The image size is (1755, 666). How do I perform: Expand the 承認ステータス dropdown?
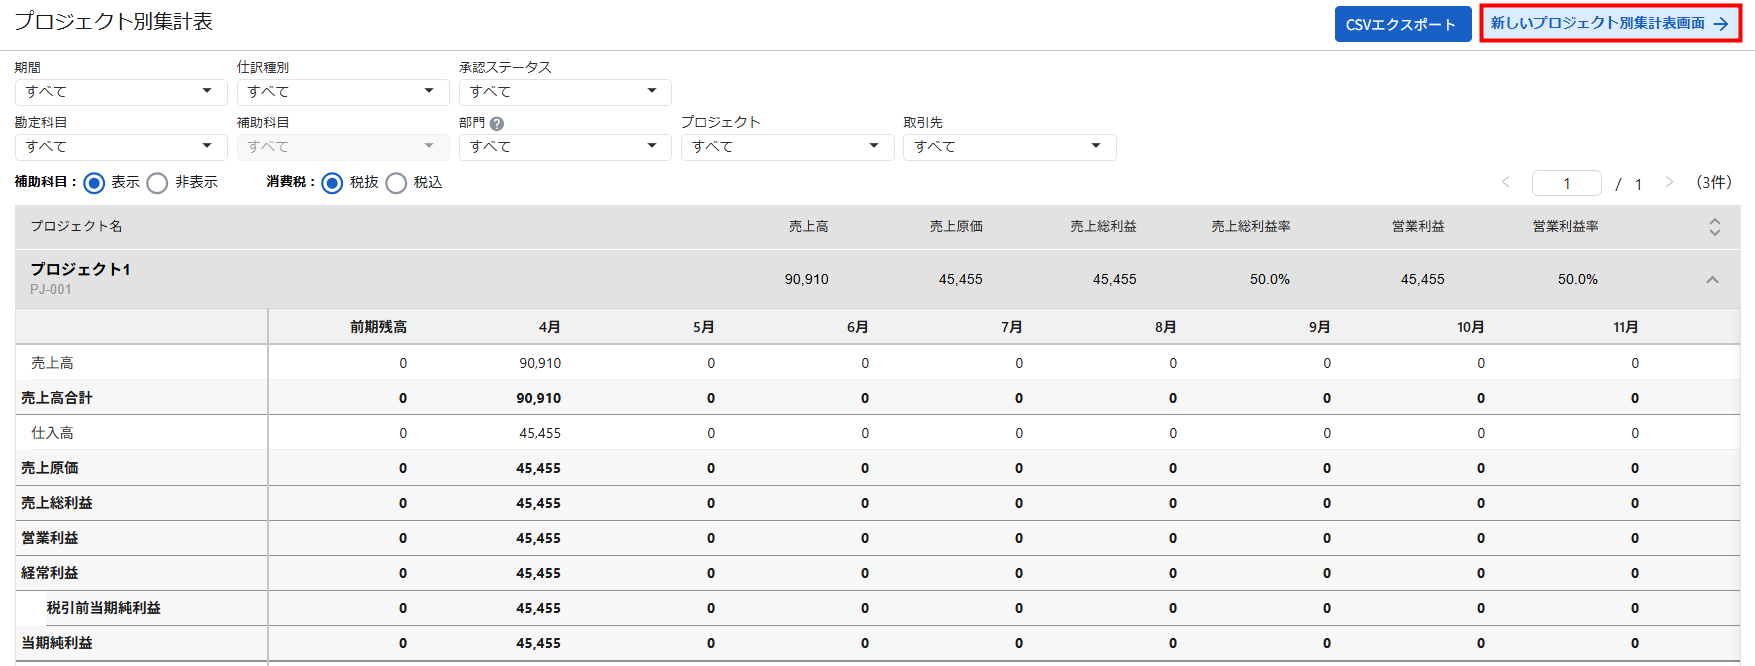564,92
